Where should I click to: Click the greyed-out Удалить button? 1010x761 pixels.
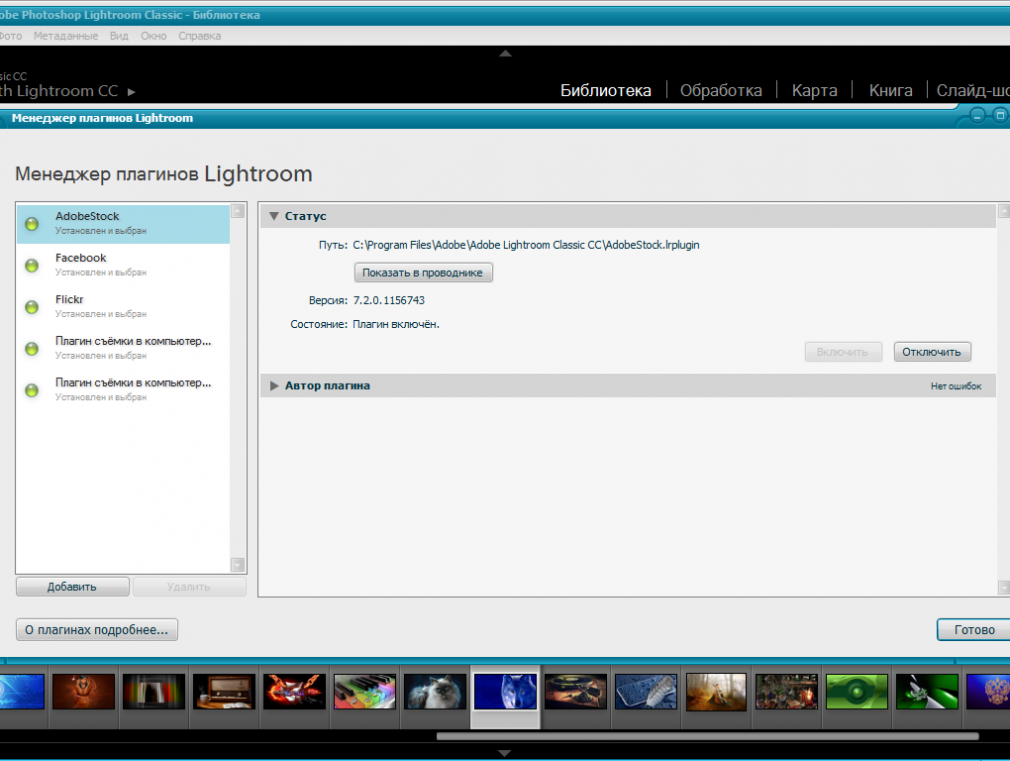[x=189, y=587]
